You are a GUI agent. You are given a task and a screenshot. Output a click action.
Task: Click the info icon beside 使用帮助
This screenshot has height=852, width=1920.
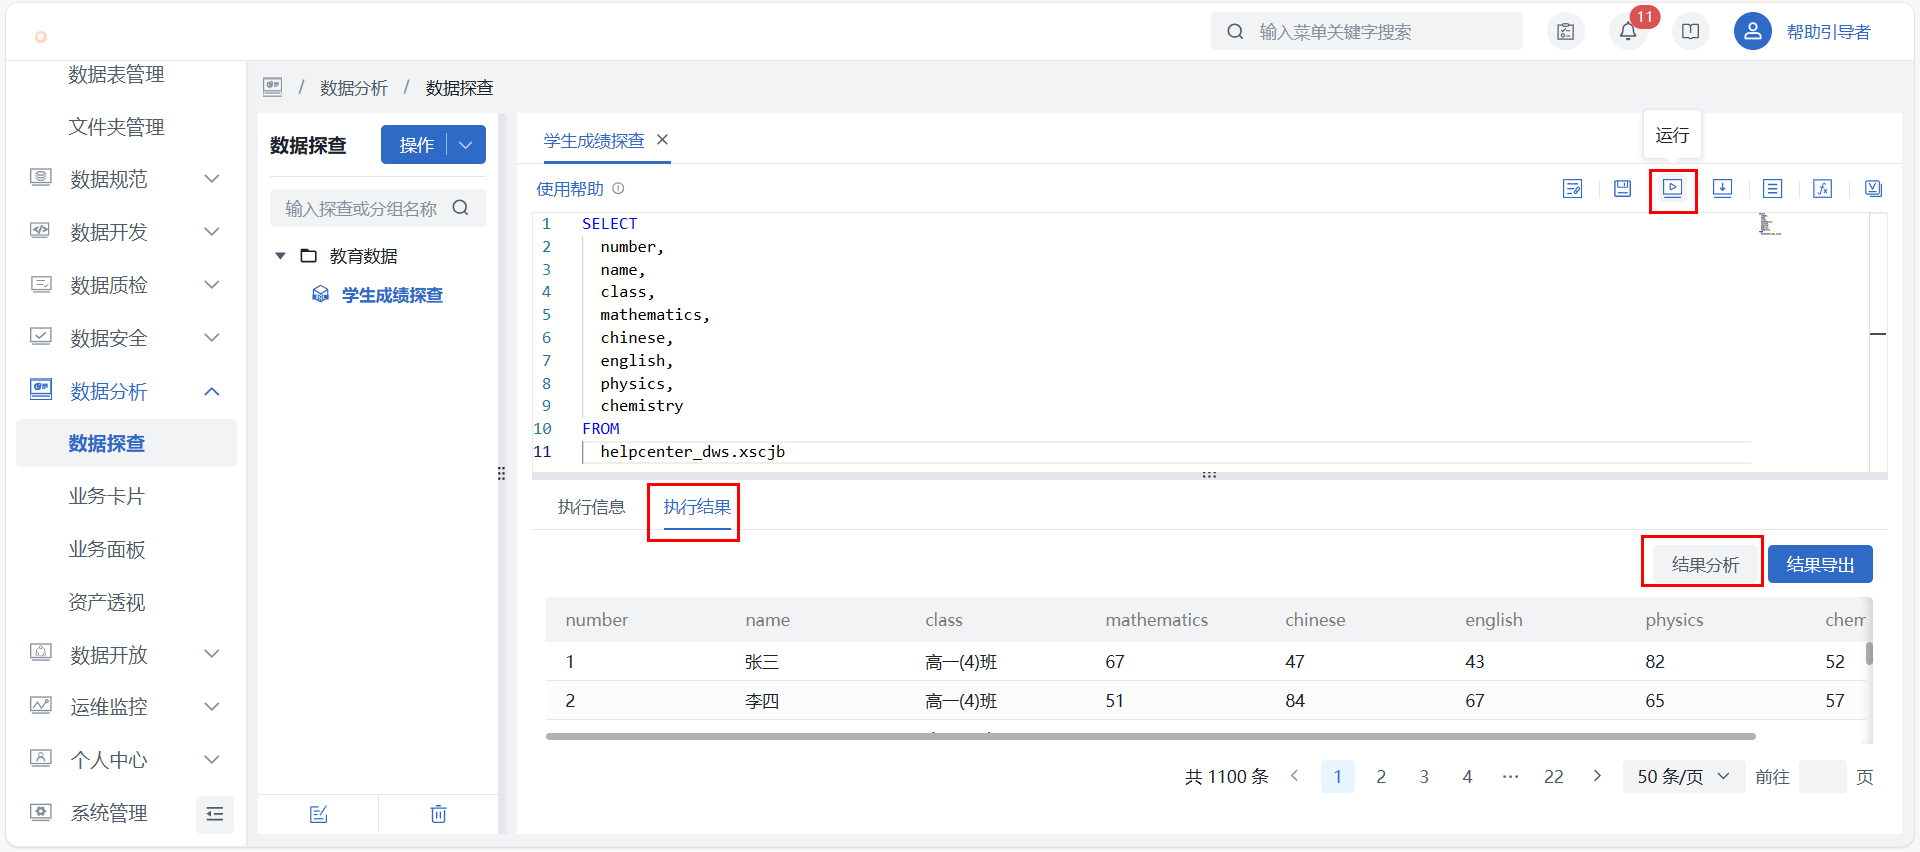pyautogui.click(x=618, y=188)
